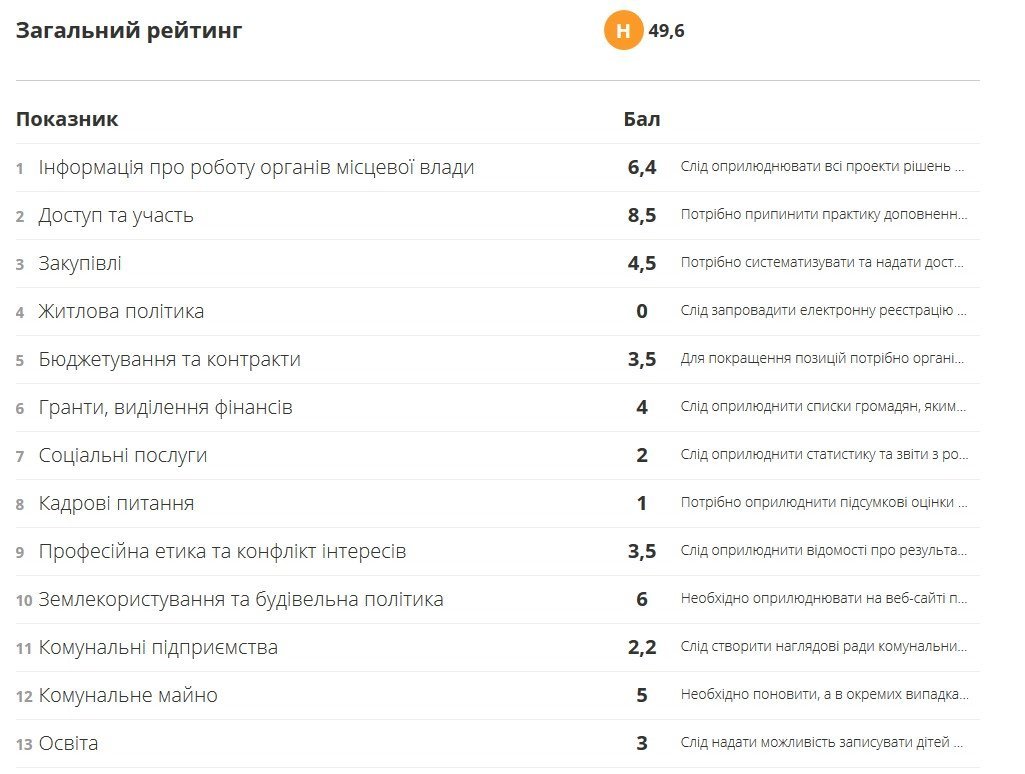Expand recommendation 'Потрібно припинити практику доповнення'
This screenshot has height=774, width=1025.
point(823,215)
